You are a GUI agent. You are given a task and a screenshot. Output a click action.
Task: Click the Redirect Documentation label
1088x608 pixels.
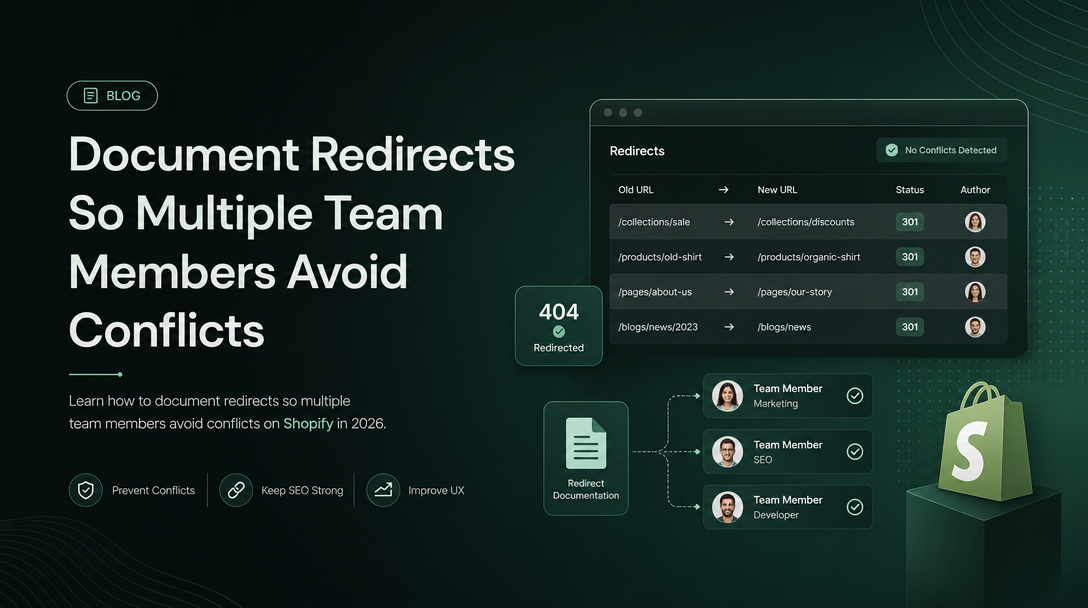pos(586,489)
